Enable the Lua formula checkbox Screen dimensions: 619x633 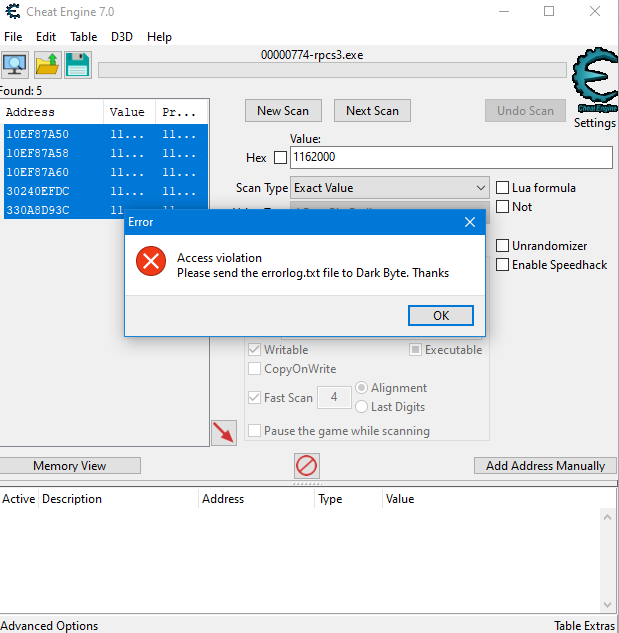pos(502,188)
